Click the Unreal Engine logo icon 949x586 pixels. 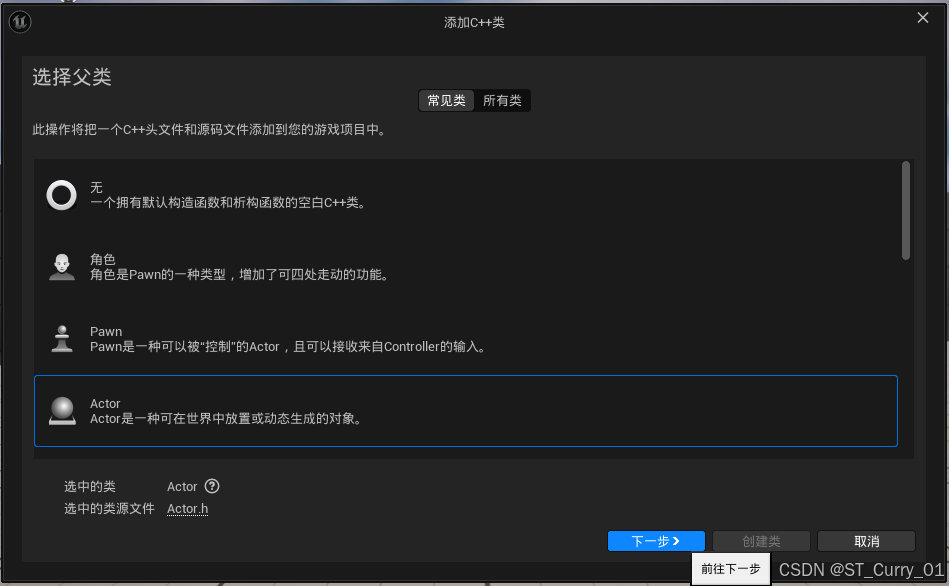coord(19,22)
